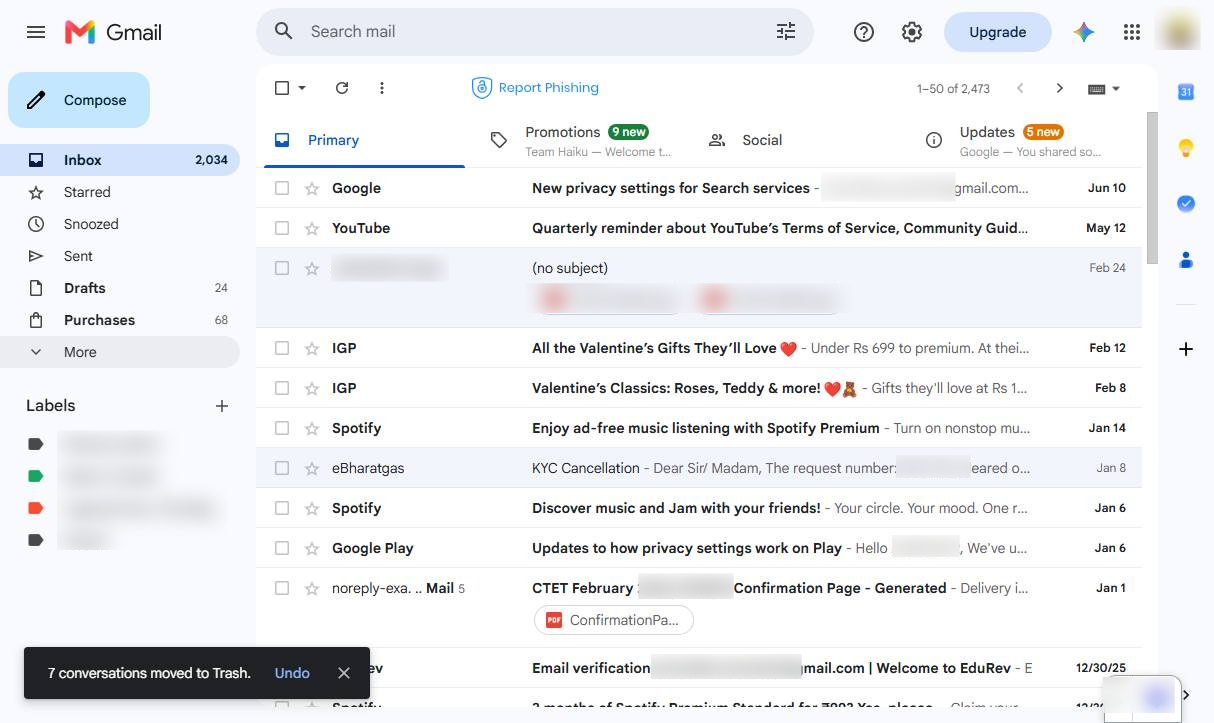This screenshot has height=723, width=1214.
Task: Open the main menu hamburger icon
Action: tap(36, 32)
